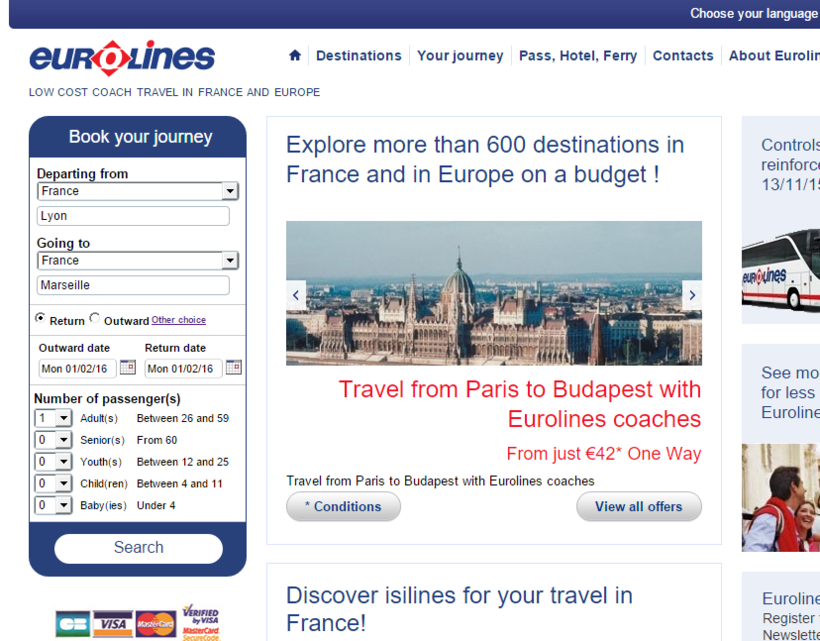Image resolution: width=820 pixels, height=641 pixels.
Task: Open the Return date calendar picker
Action: point(234,368)
